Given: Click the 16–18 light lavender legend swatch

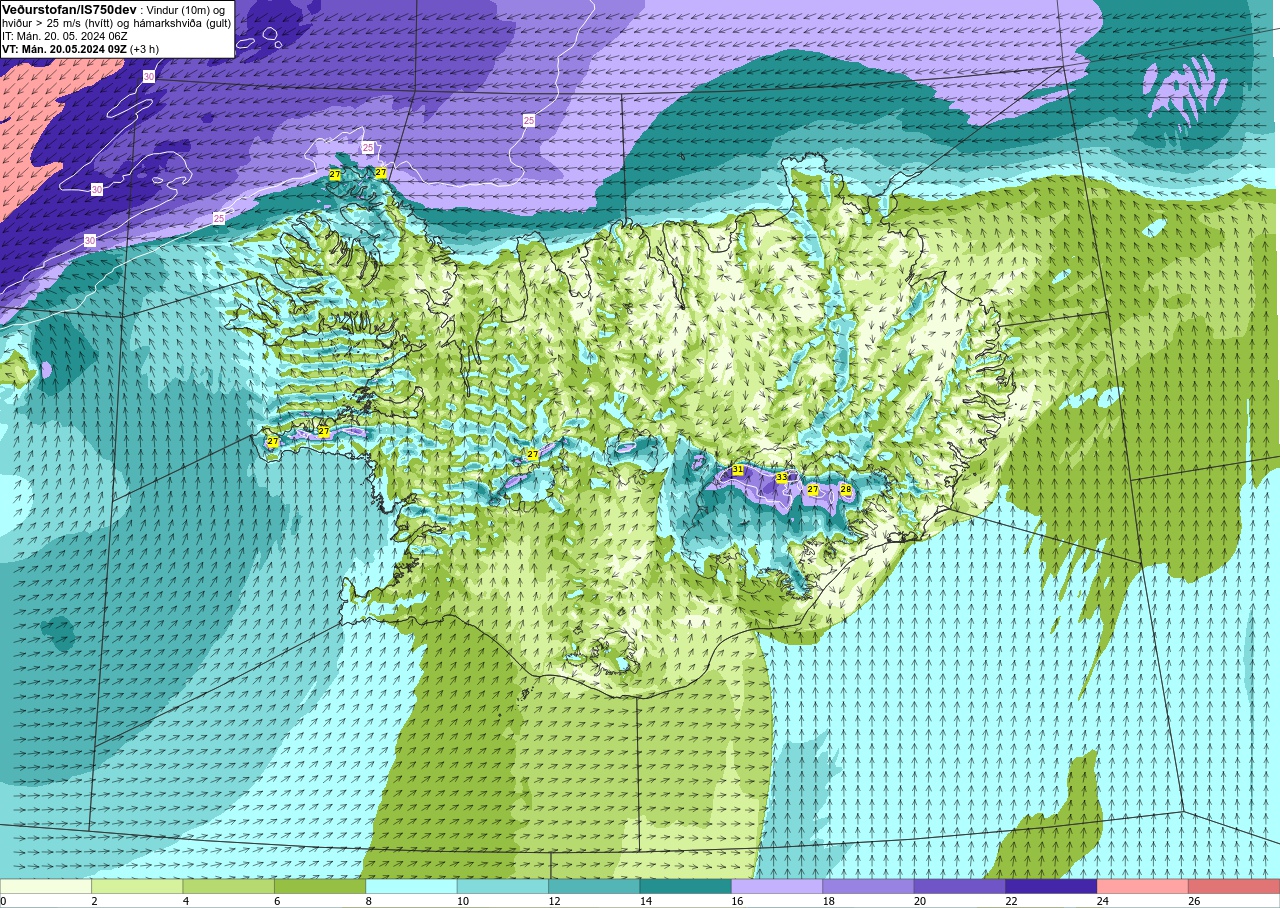Looking at the screenshot, I should click(777, 886).
